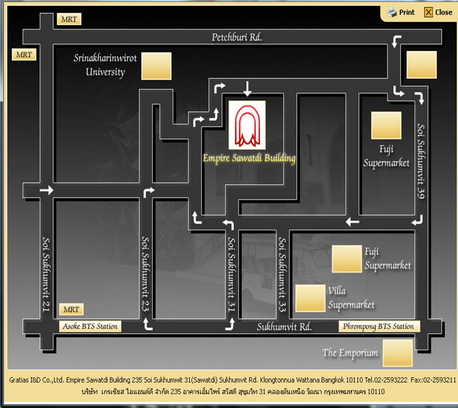Click the Sukhumvit Rd. road label
This screenshot has width=458, height=408.
[284, 327]
